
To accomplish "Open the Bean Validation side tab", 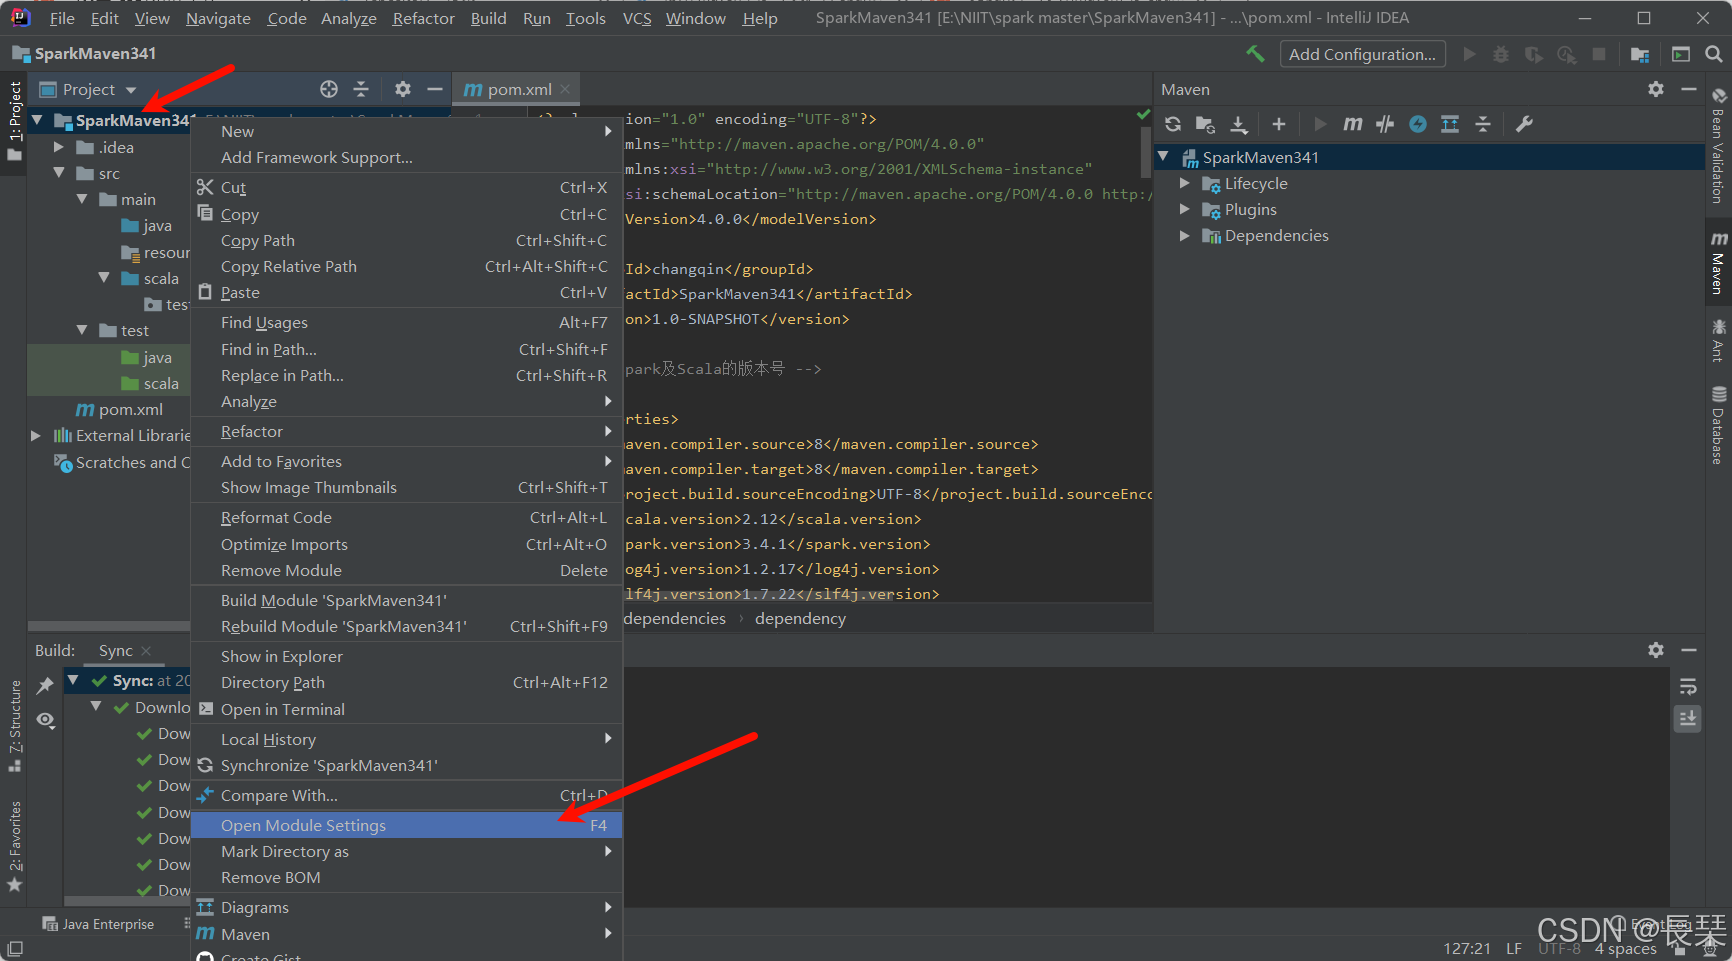I will point(1718,146).
